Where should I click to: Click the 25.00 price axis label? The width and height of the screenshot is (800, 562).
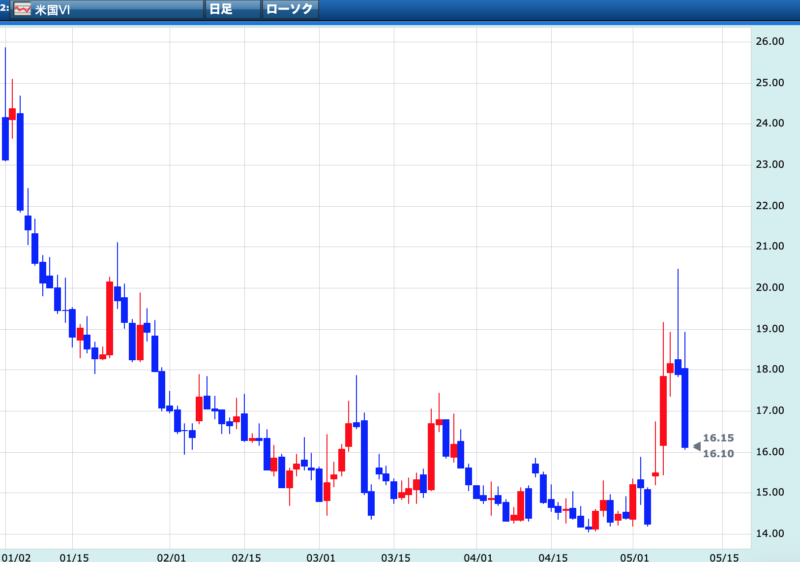[770, 83]
